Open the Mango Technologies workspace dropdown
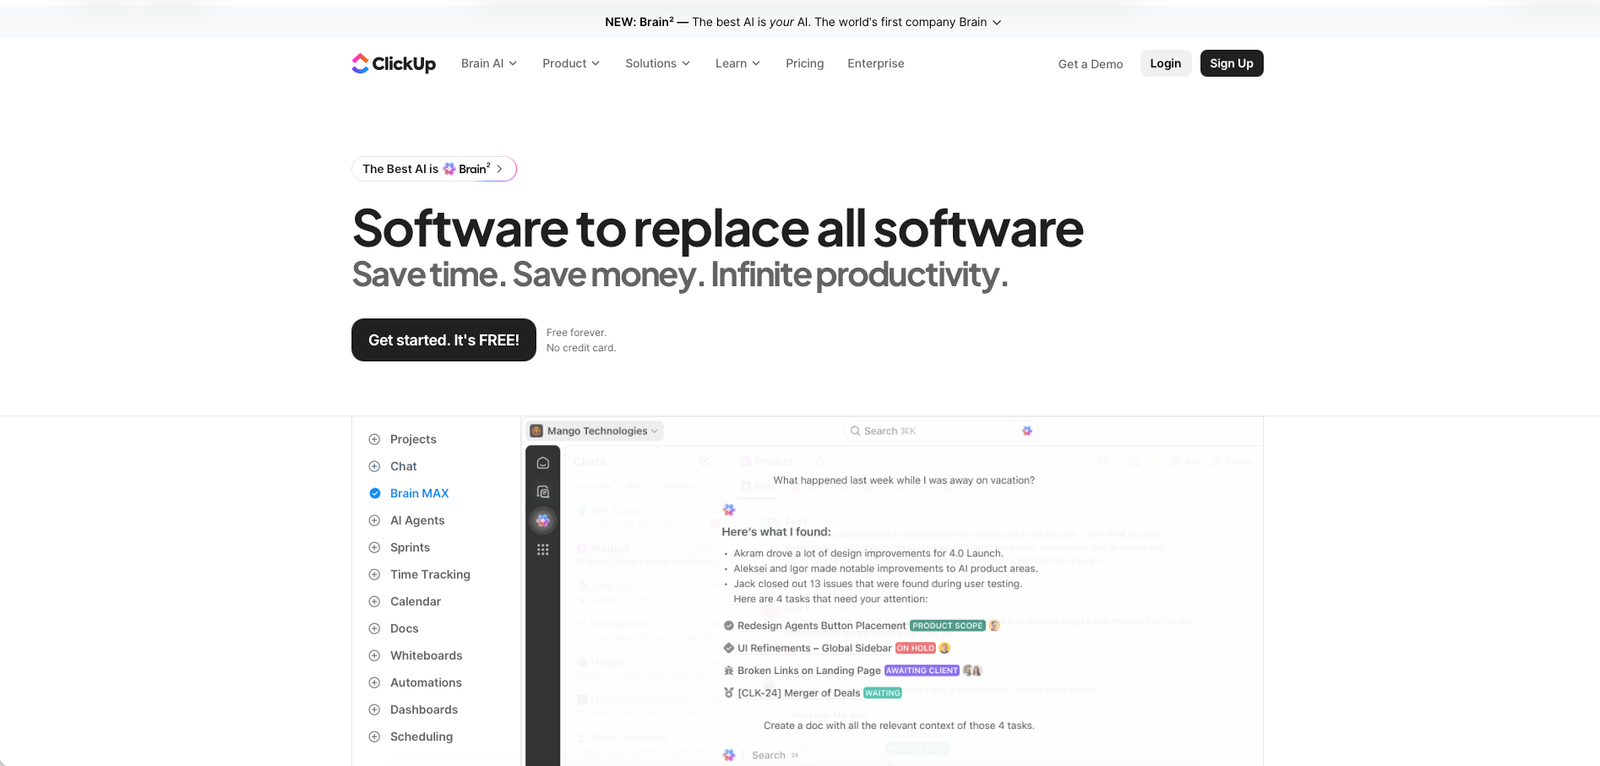The height and width of the screenshot is (766, 1600). pos(595,431)
